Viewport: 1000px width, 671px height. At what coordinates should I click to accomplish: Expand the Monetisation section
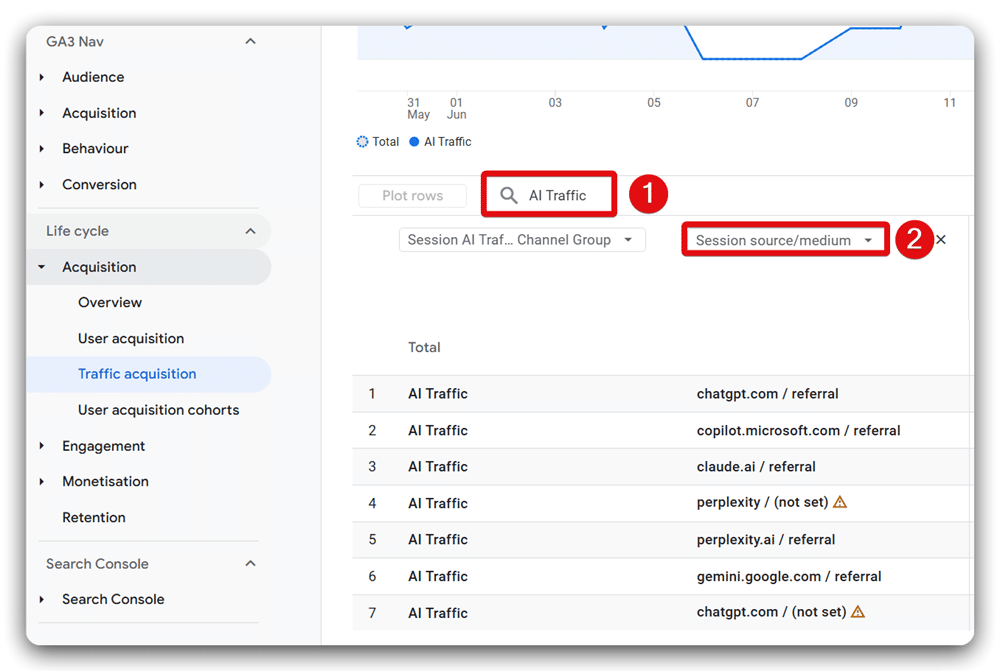105,481
